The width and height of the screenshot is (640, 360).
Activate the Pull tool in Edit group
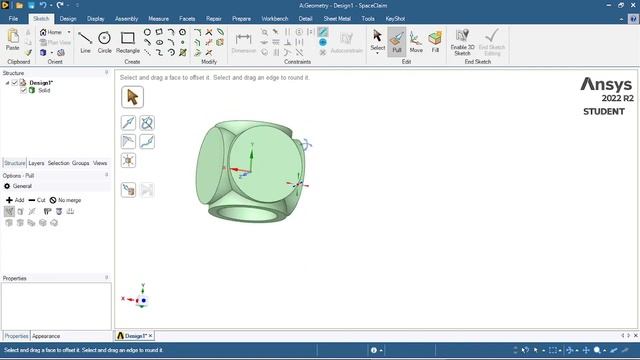coord(397,42)
